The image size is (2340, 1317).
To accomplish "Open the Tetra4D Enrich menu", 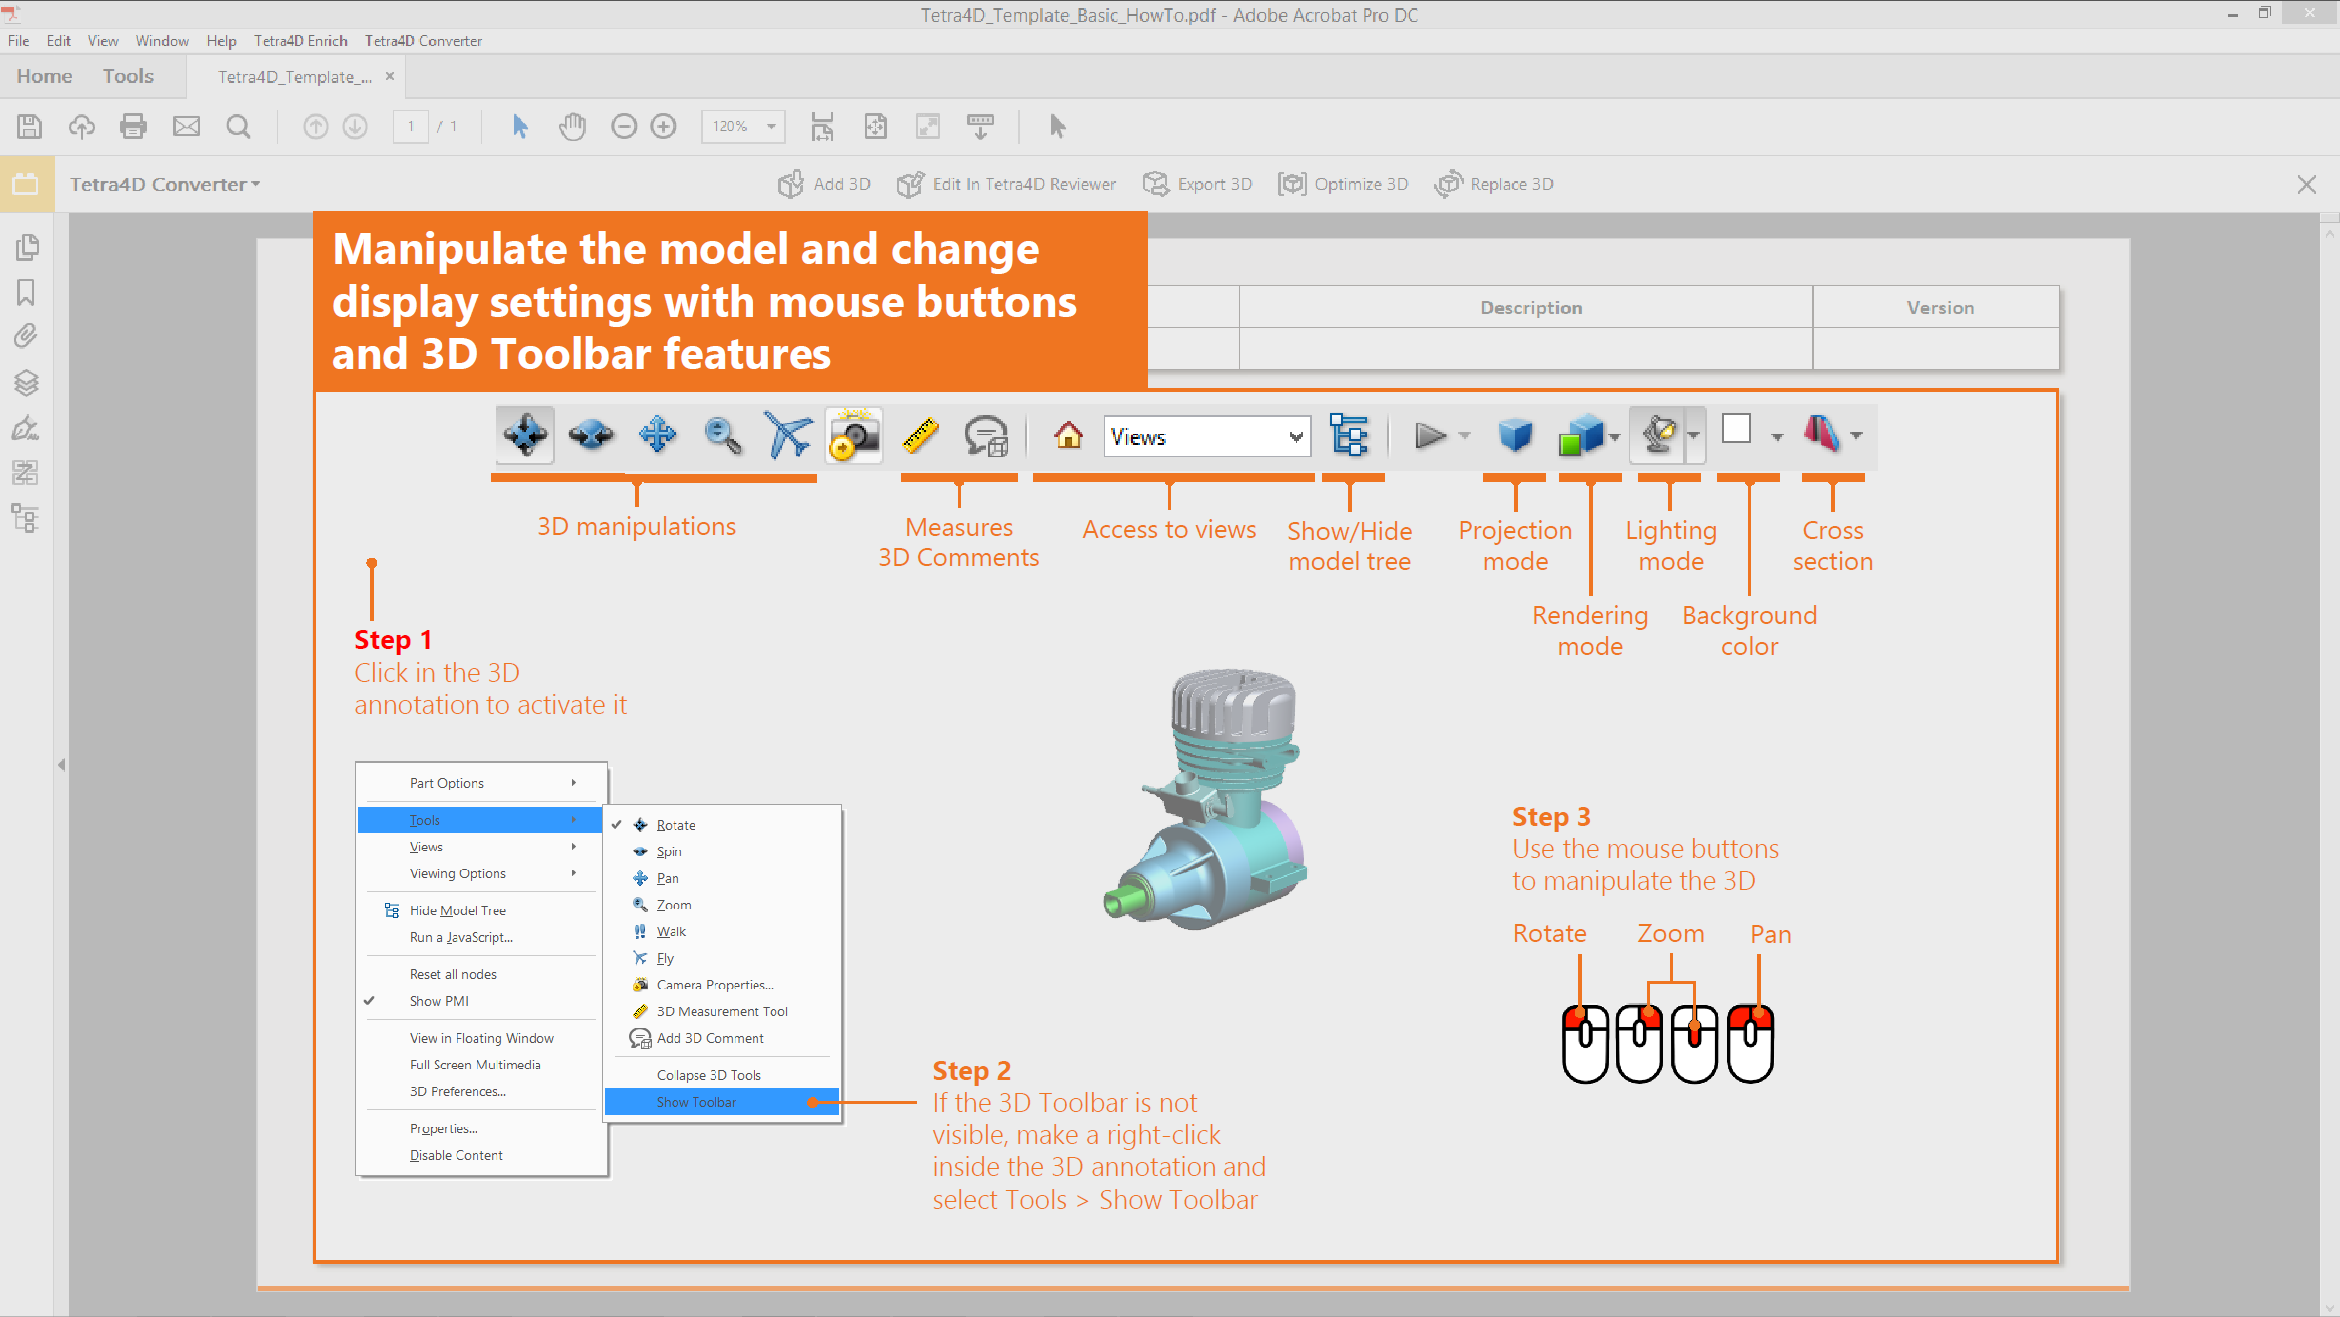I will click(x=301, y=41).
